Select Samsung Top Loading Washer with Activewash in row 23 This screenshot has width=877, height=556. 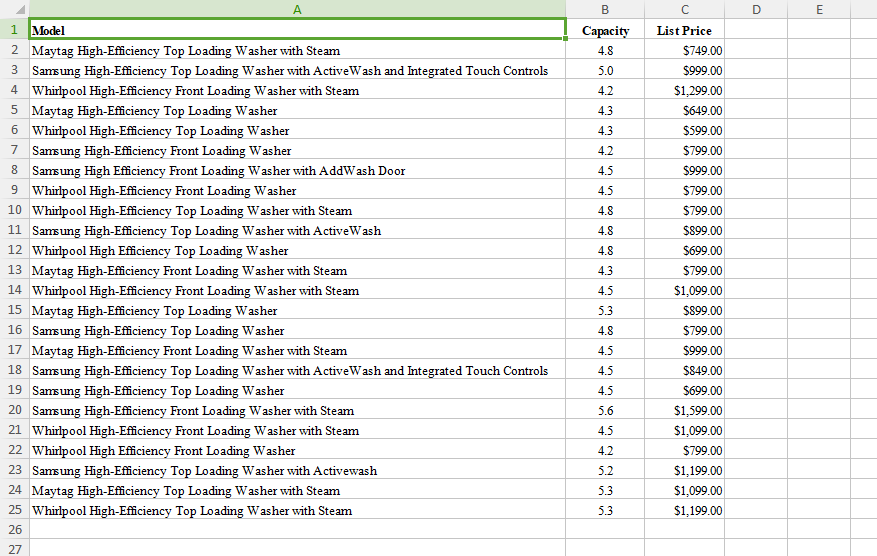click(298, 470)
